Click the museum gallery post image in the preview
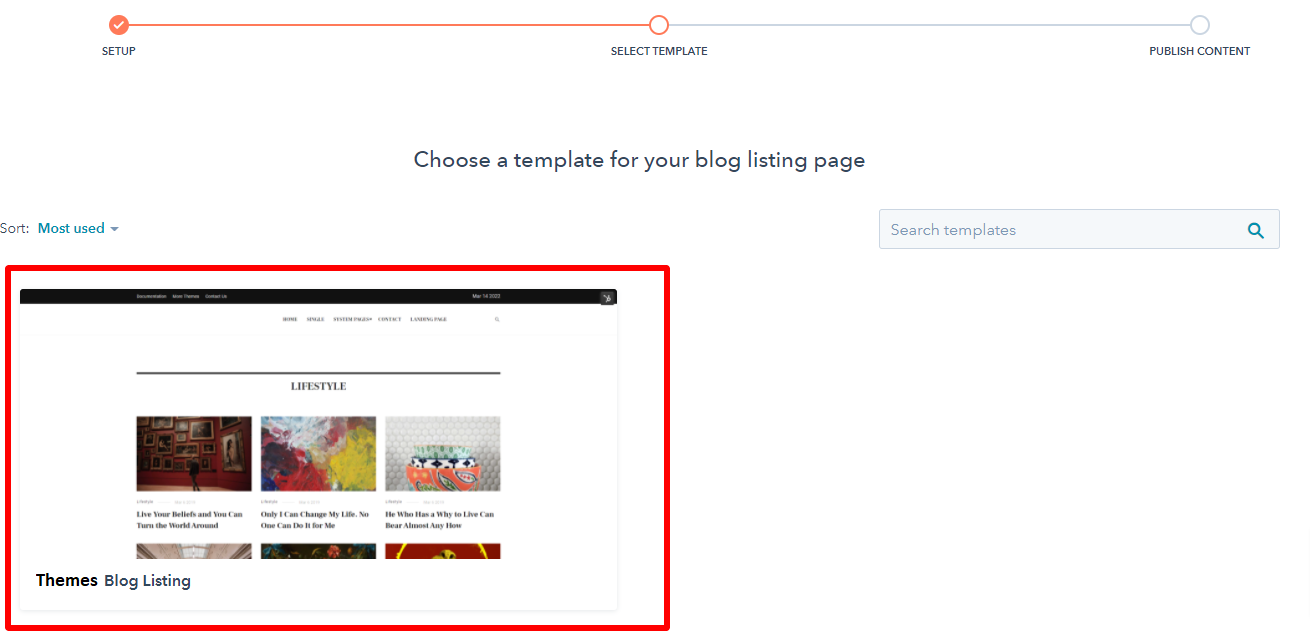The image size is (1310, 636). [194, 453]
